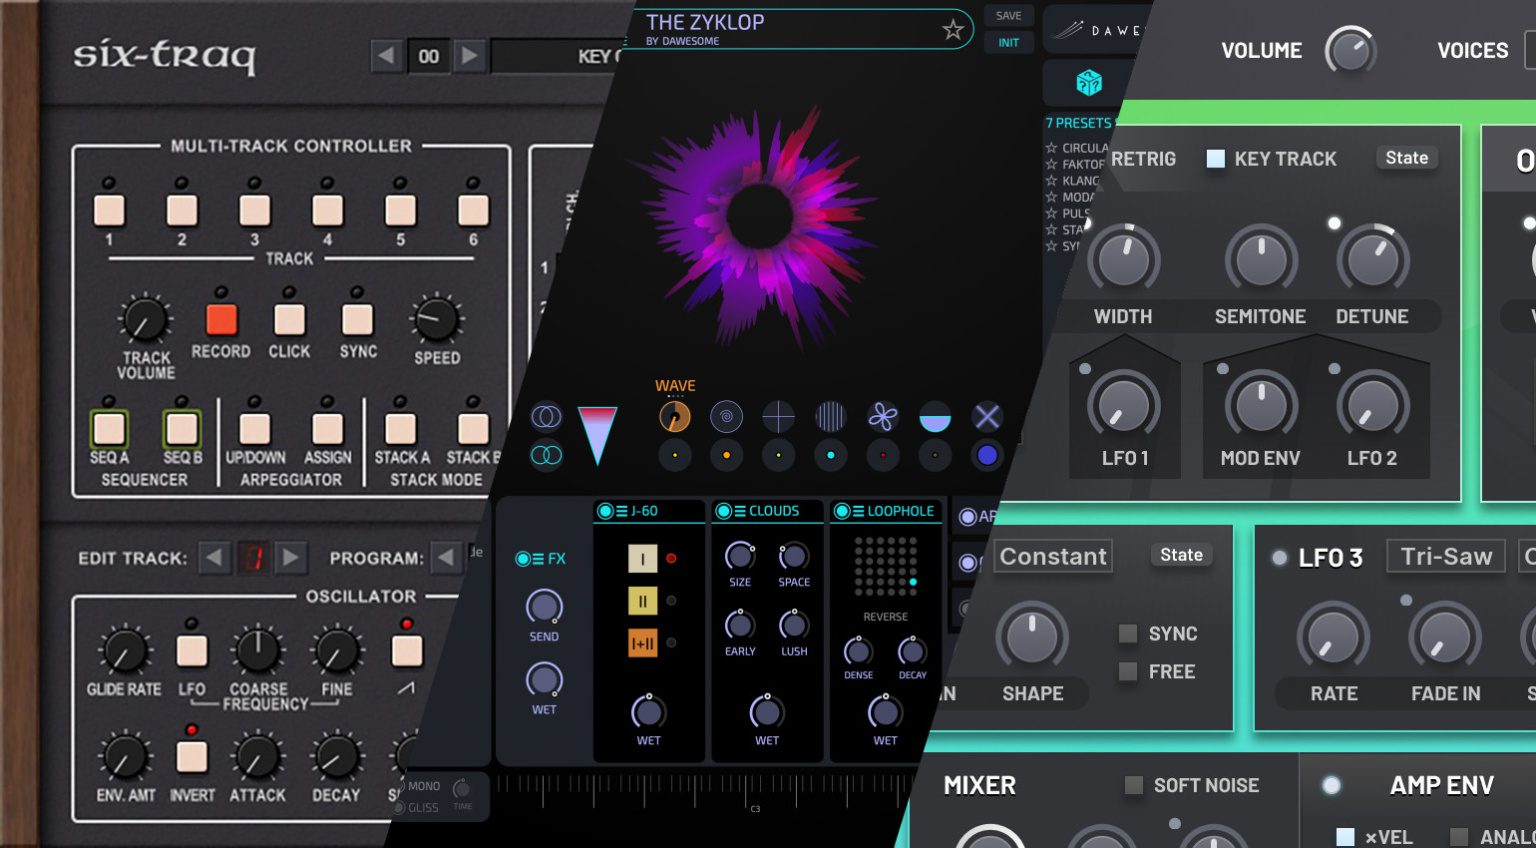
Task: Open the J-60 effect menu lines
Action: coord(621,511)
